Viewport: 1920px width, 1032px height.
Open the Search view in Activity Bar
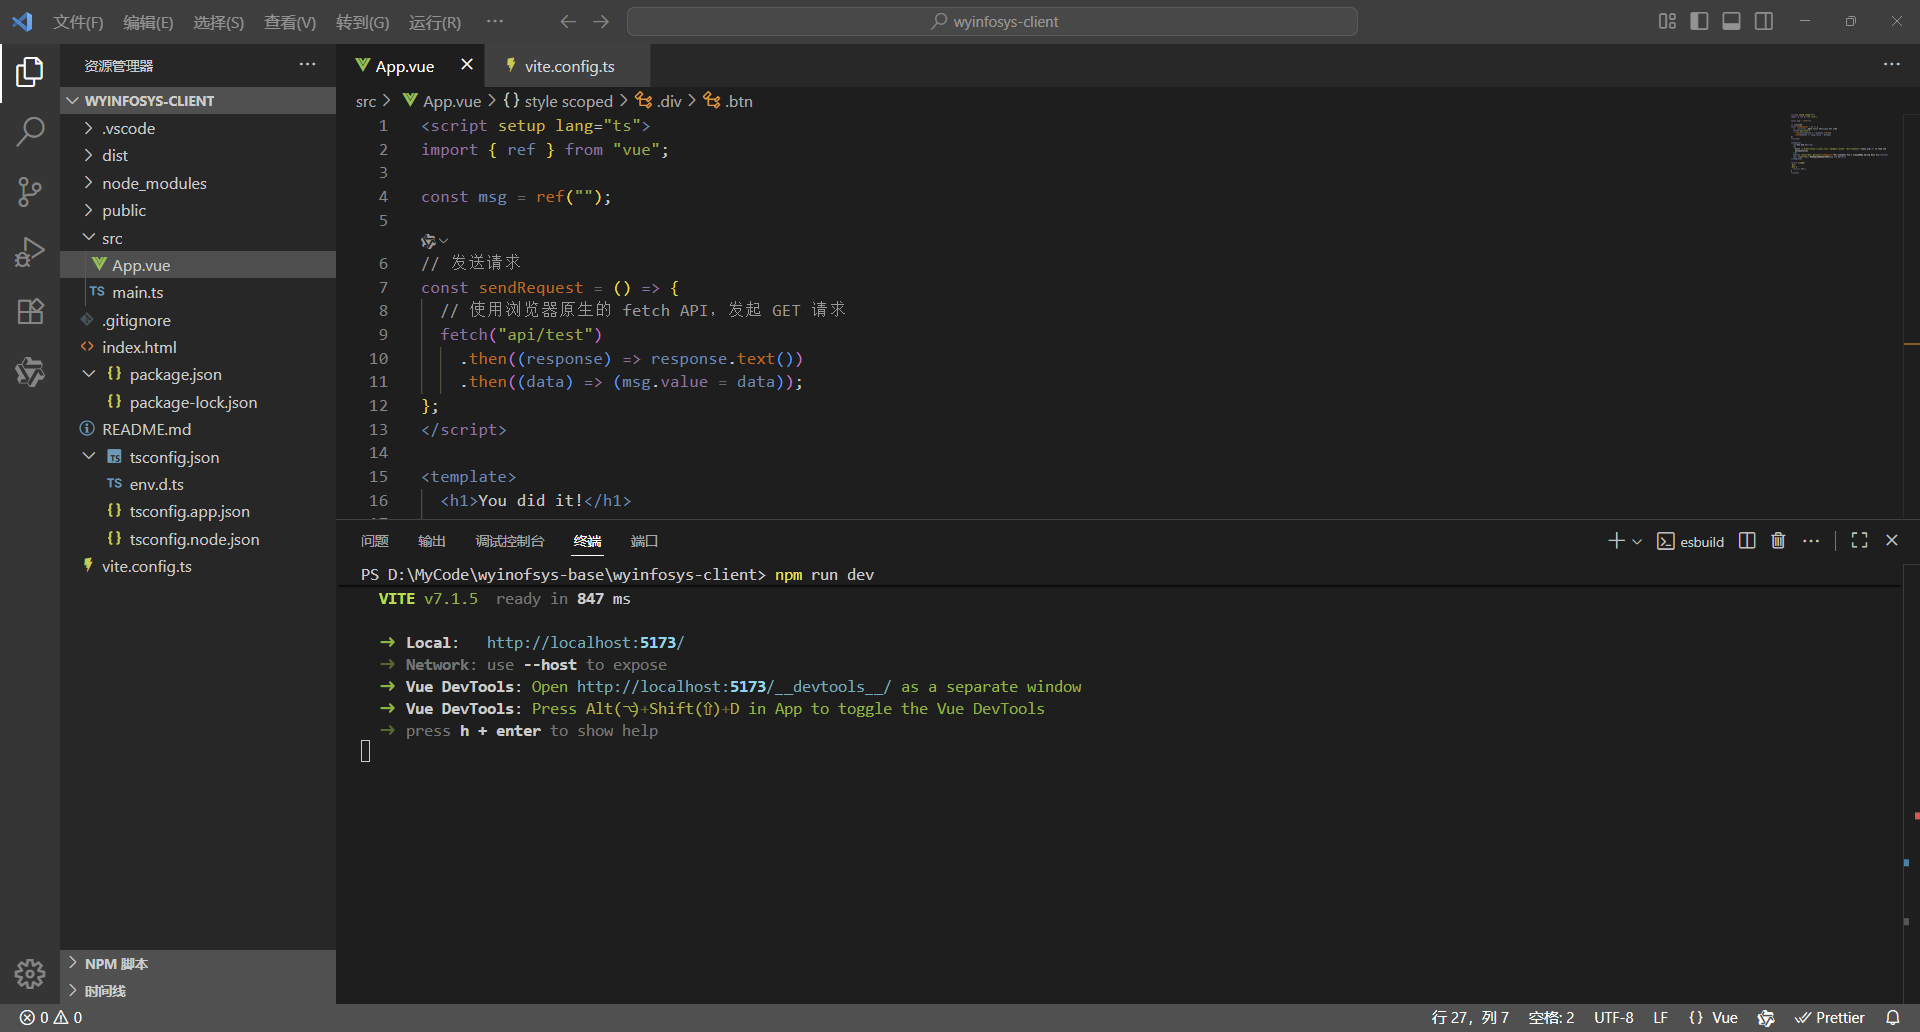(30, 131)
